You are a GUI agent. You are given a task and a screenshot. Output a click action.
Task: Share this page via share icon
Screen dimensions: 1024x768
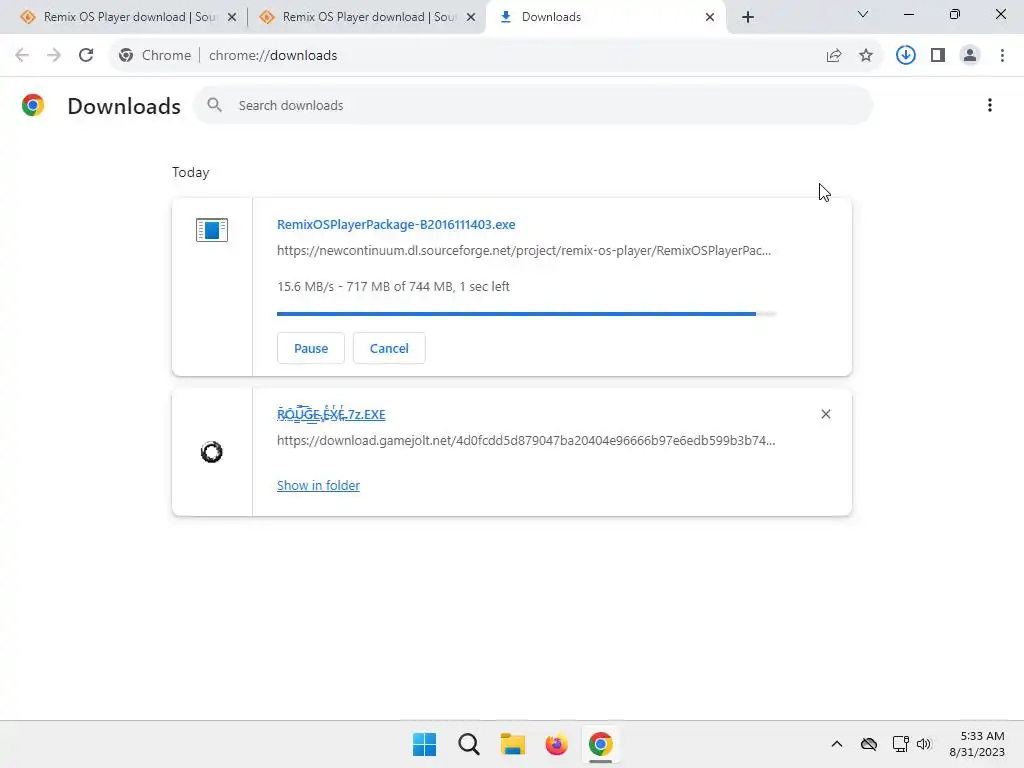pos(834,56)
